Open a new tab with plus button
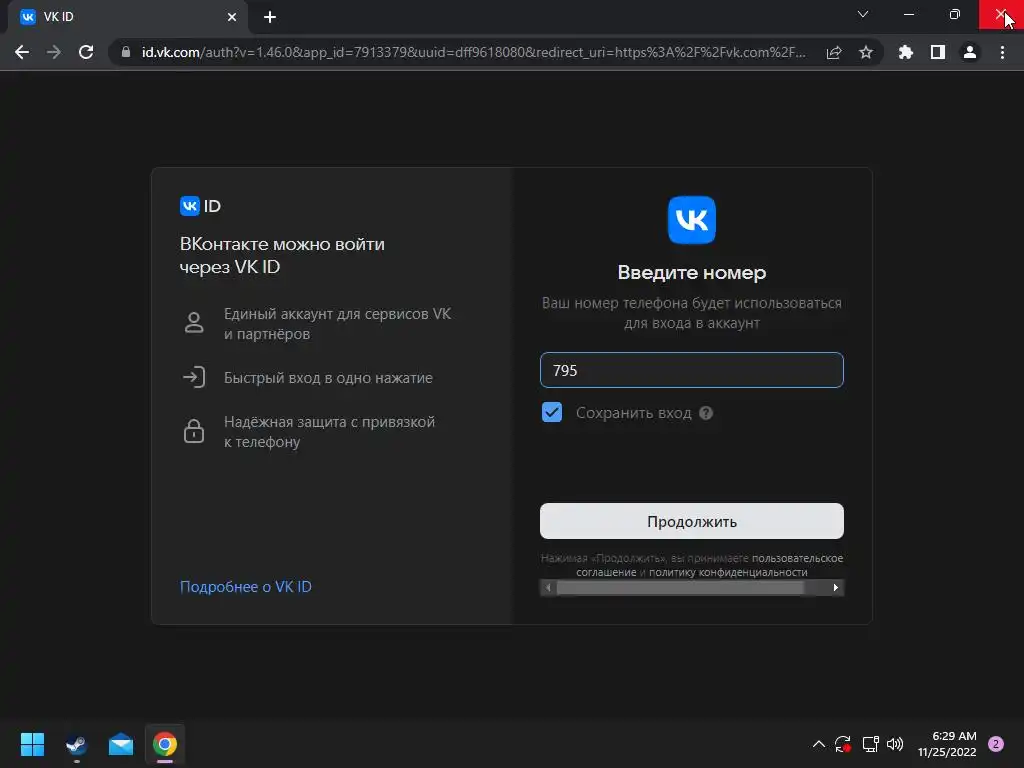The image size is (1024, 768). pyautogui.click(x=270, y=18)
